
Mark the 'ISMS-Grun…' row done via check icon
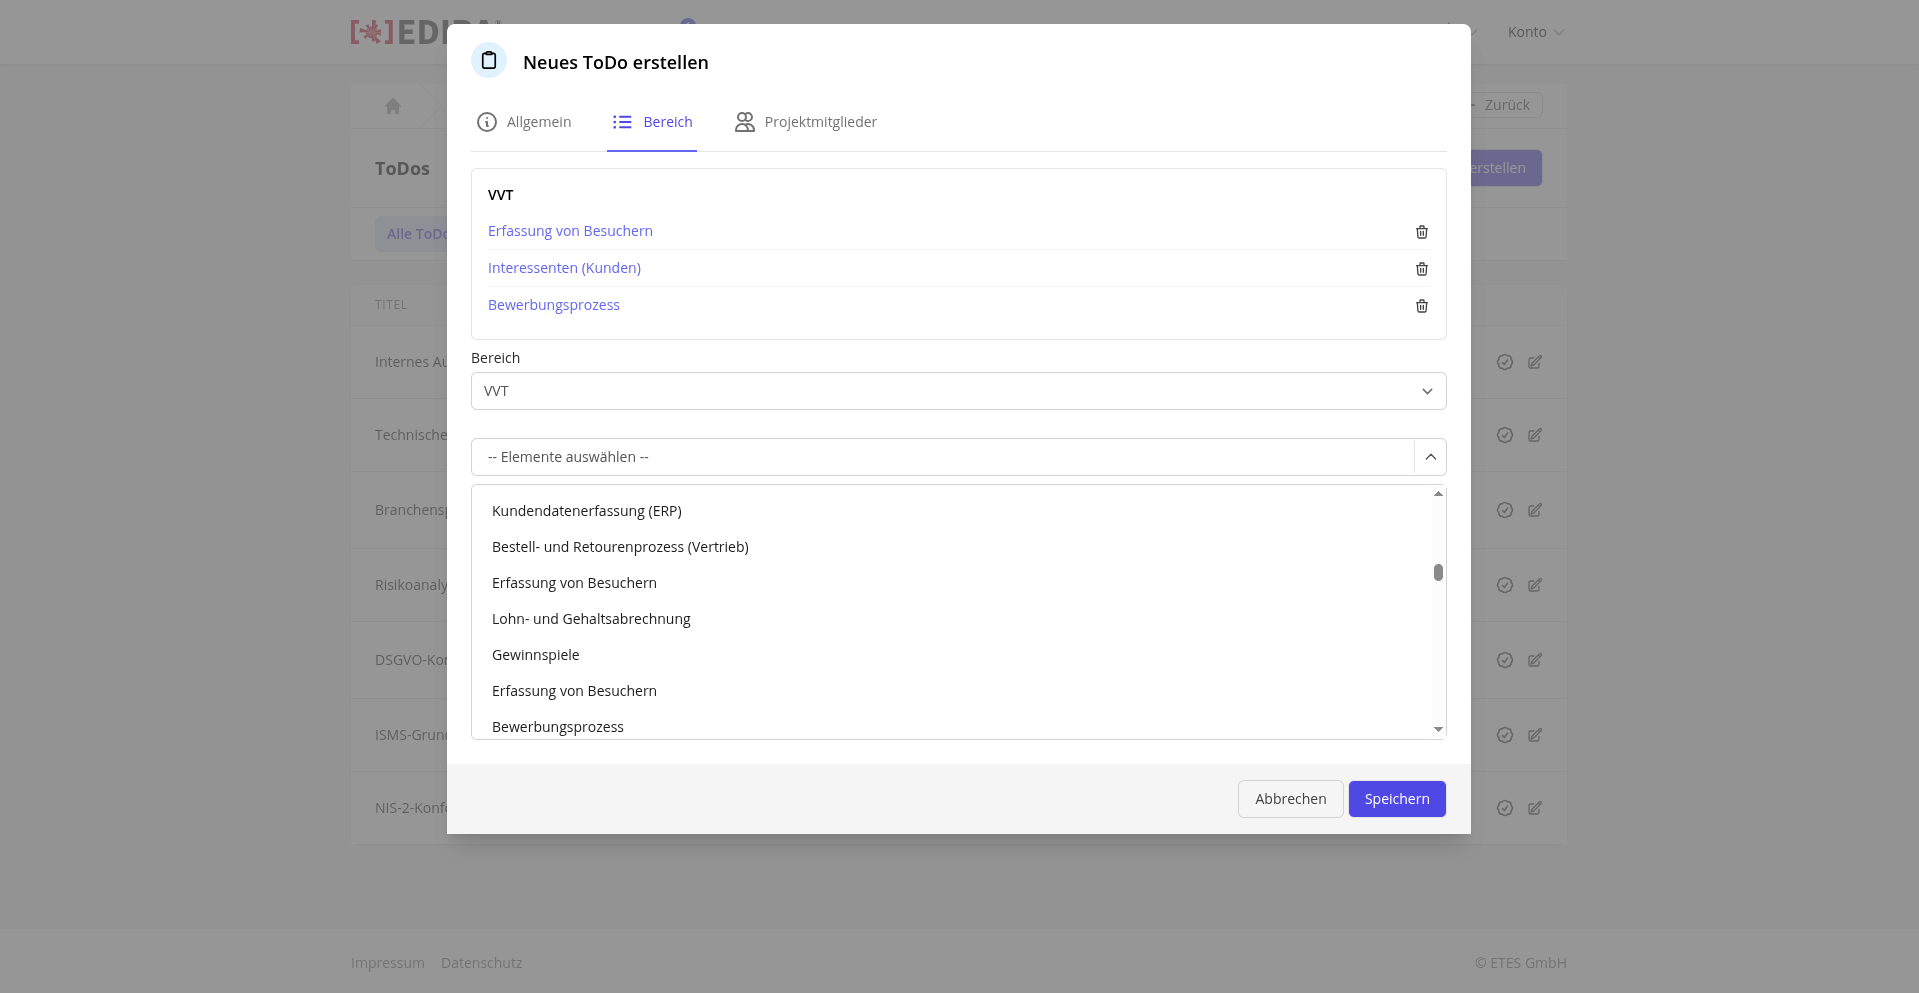point(1505,735)
